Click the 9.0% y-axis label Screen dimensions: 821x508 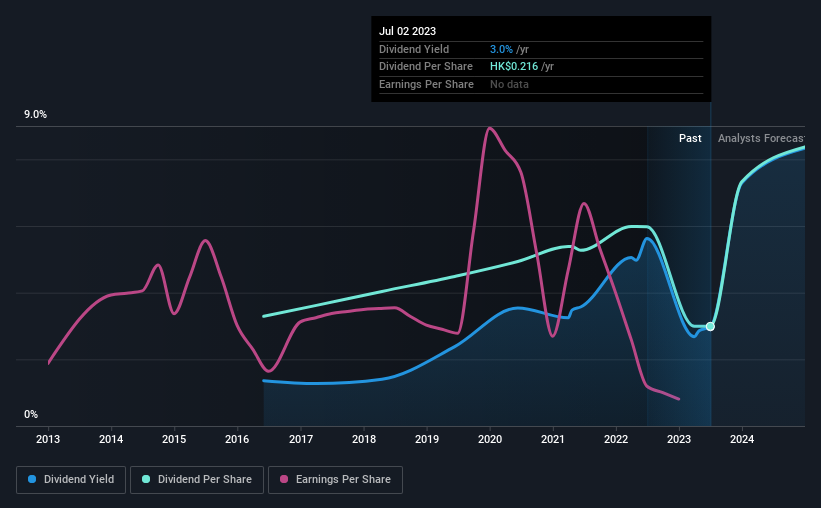tap(35, 115)
